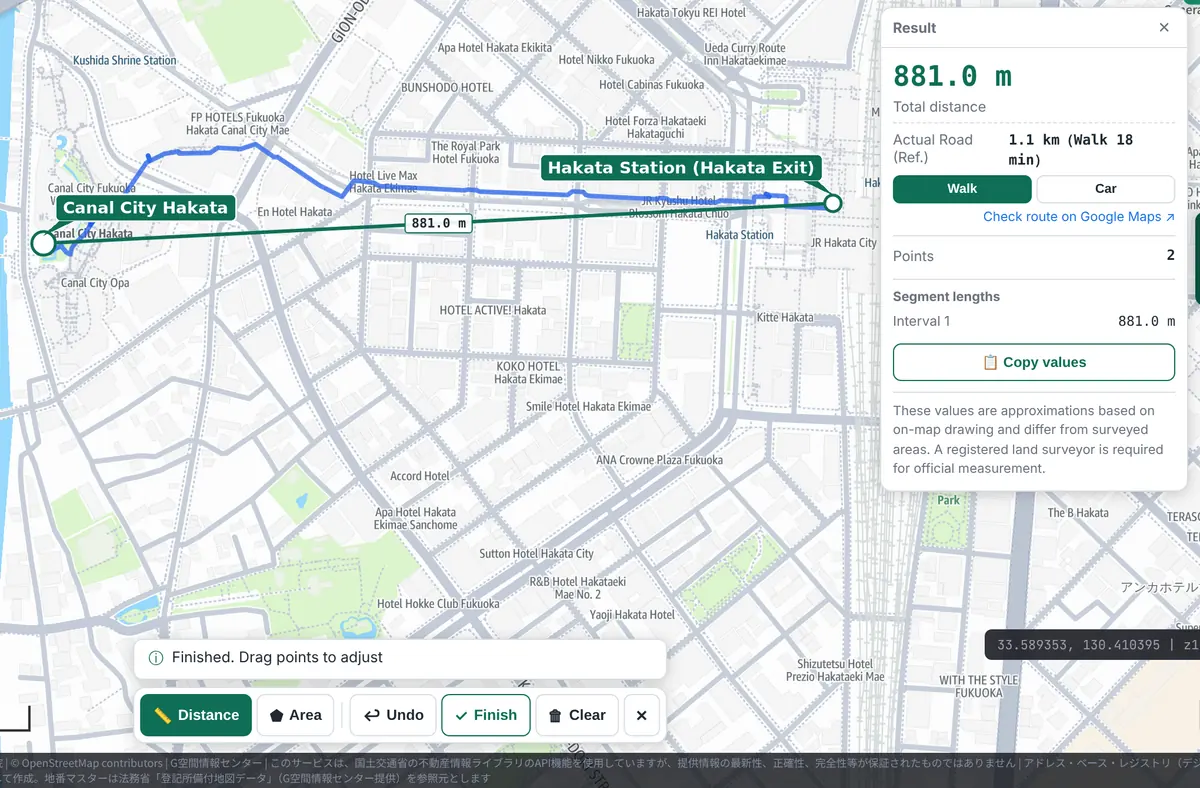This screenshot has width=1200, height=788.
Task: Switch to the Area measurement tool
Action: tap(295, 715)
